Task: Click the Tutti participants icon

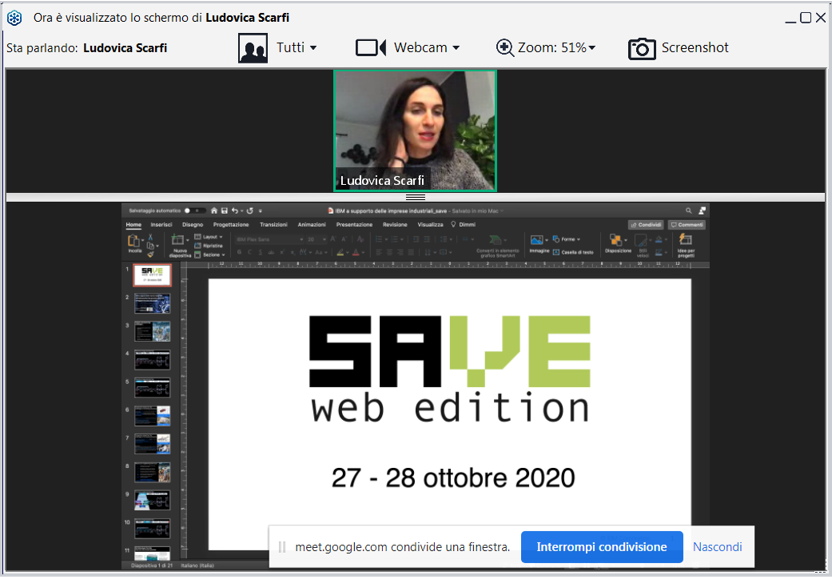Action: click(x=253, y=48)
